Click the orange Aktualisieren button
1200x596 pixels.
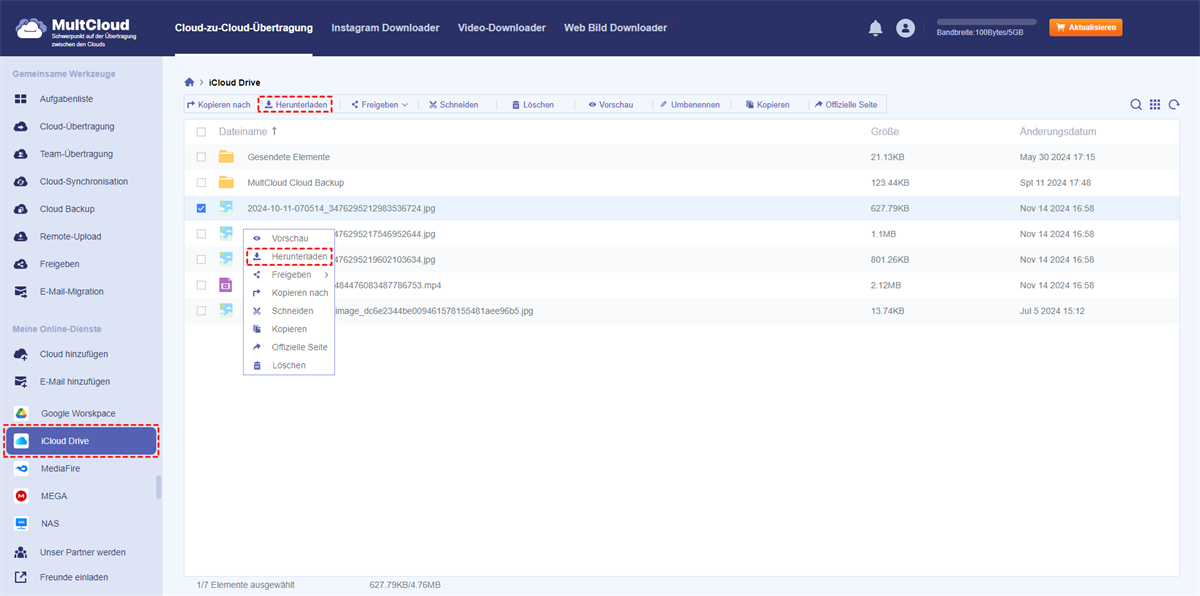tap(1085, 28)
